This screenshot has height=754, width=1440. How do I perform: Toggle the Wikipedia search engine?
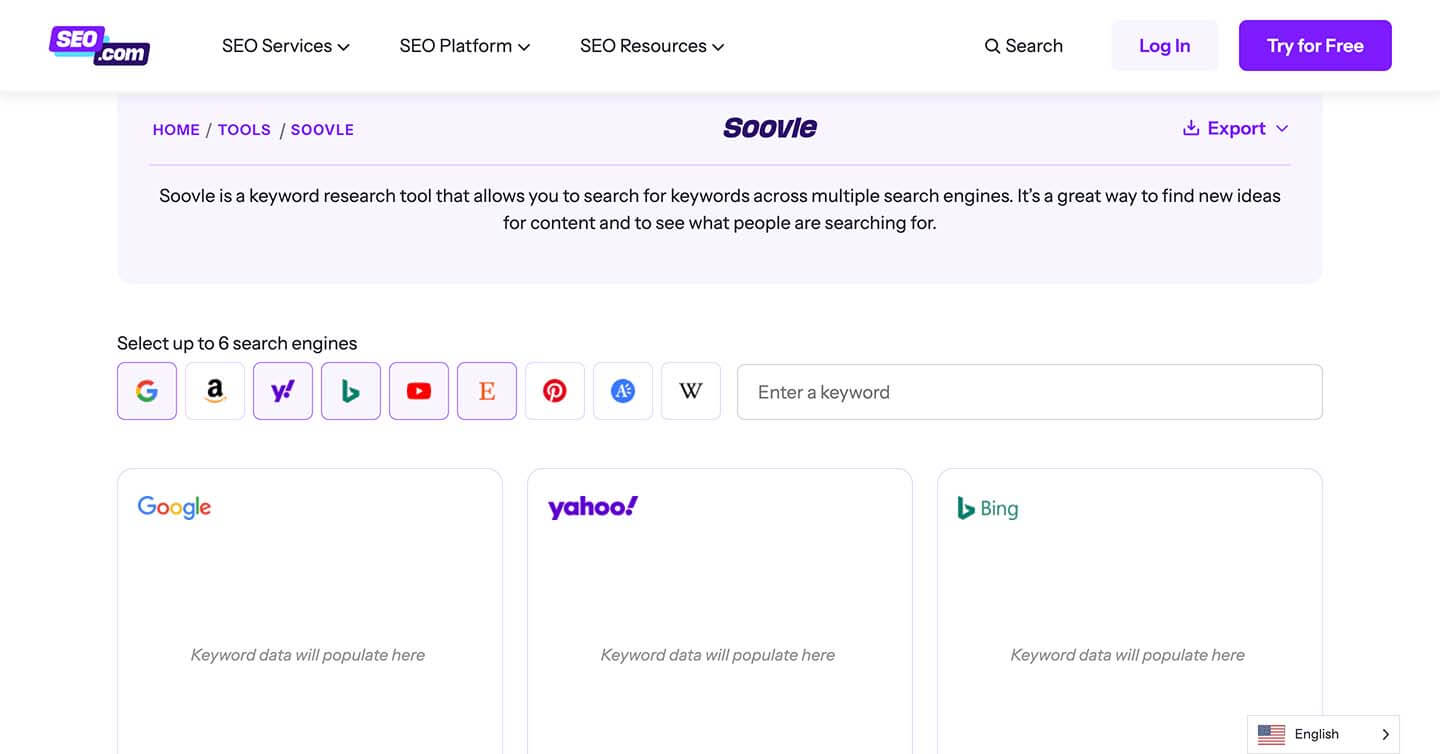pos(691,391)
